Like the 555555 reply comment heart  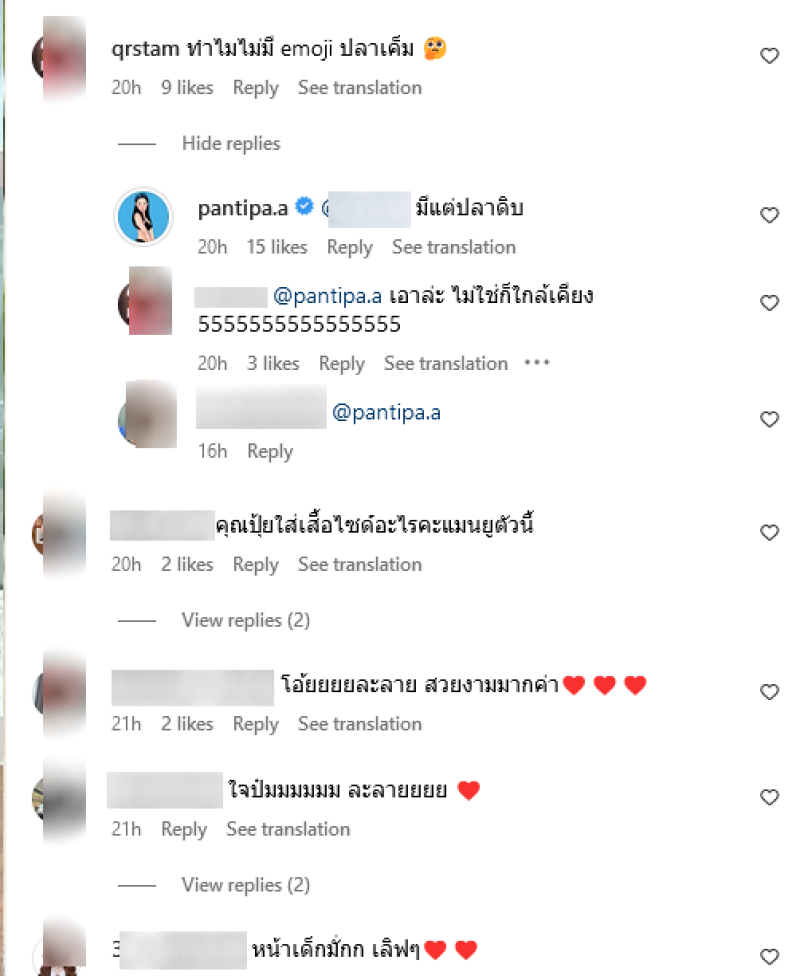pos(769,303)
